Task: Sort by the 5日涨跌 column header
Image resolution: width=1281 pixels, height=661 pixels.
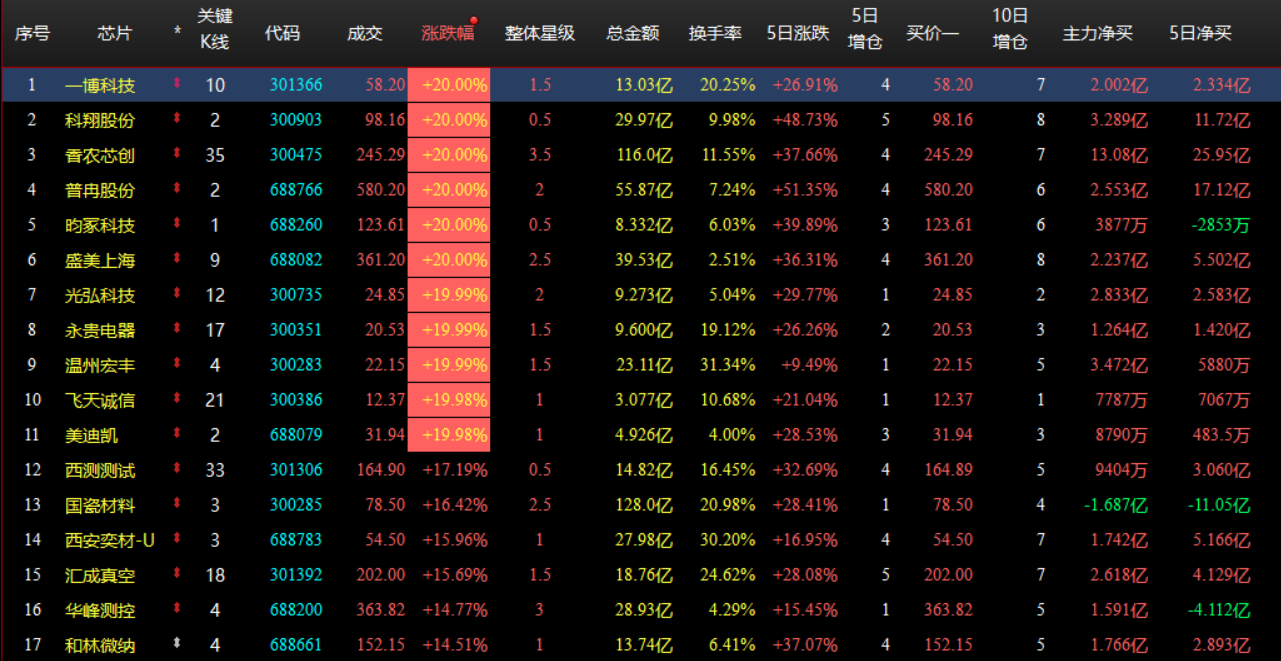Action: (798, 32)
